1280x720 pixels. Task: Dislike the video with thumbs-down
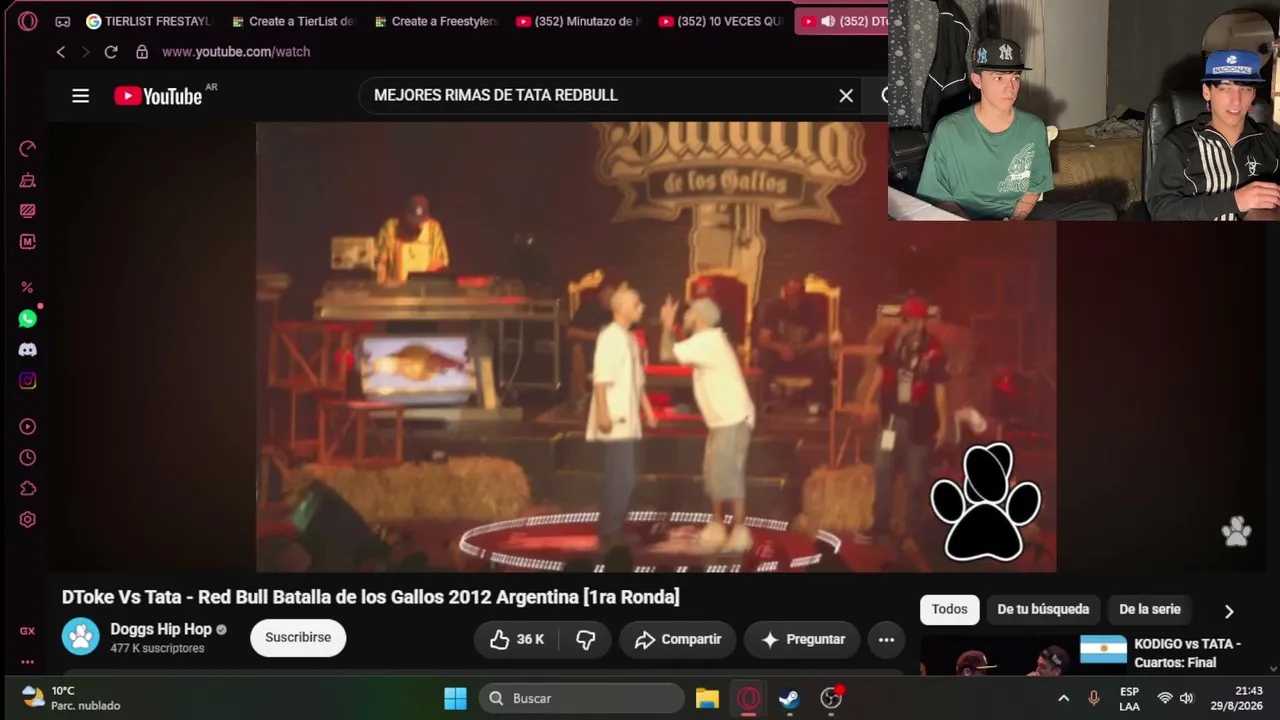(x=586, y=639)
